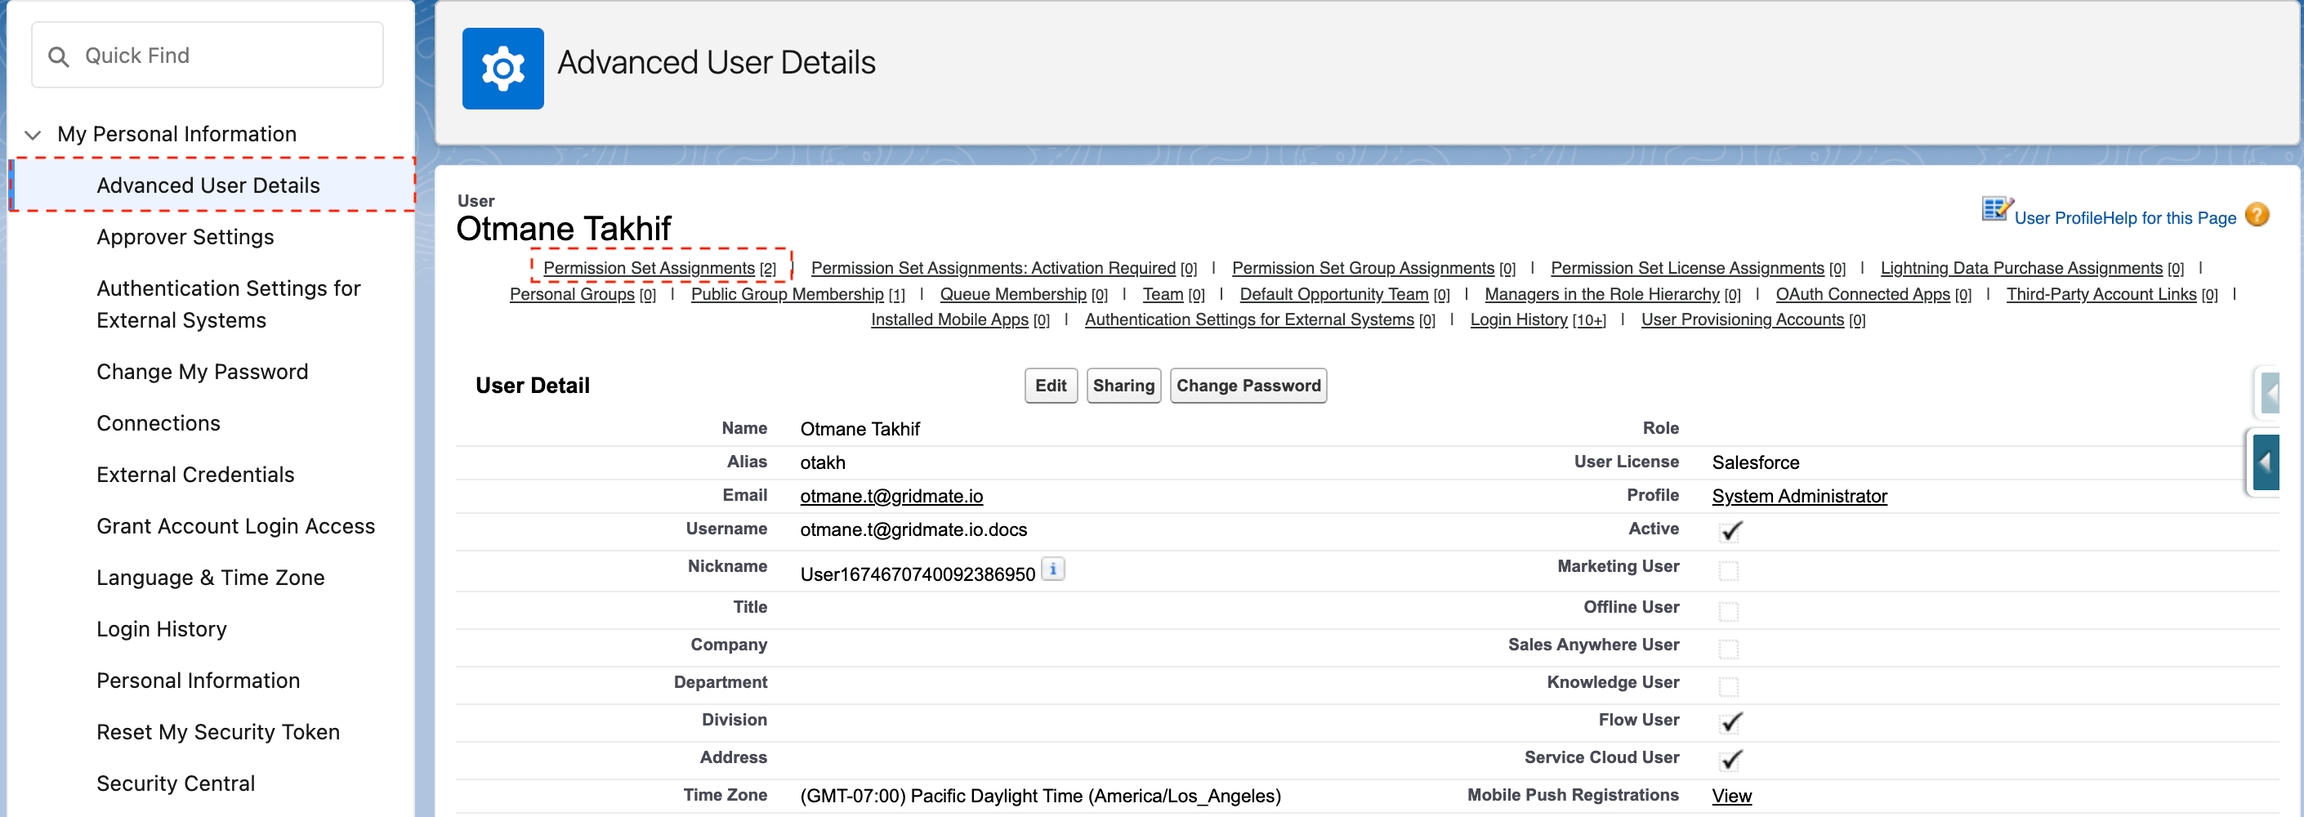The width and height of the screenshot is (2304, 817).
Task: Toggle the Marketing User checkbox
Action: [1728, 571]
